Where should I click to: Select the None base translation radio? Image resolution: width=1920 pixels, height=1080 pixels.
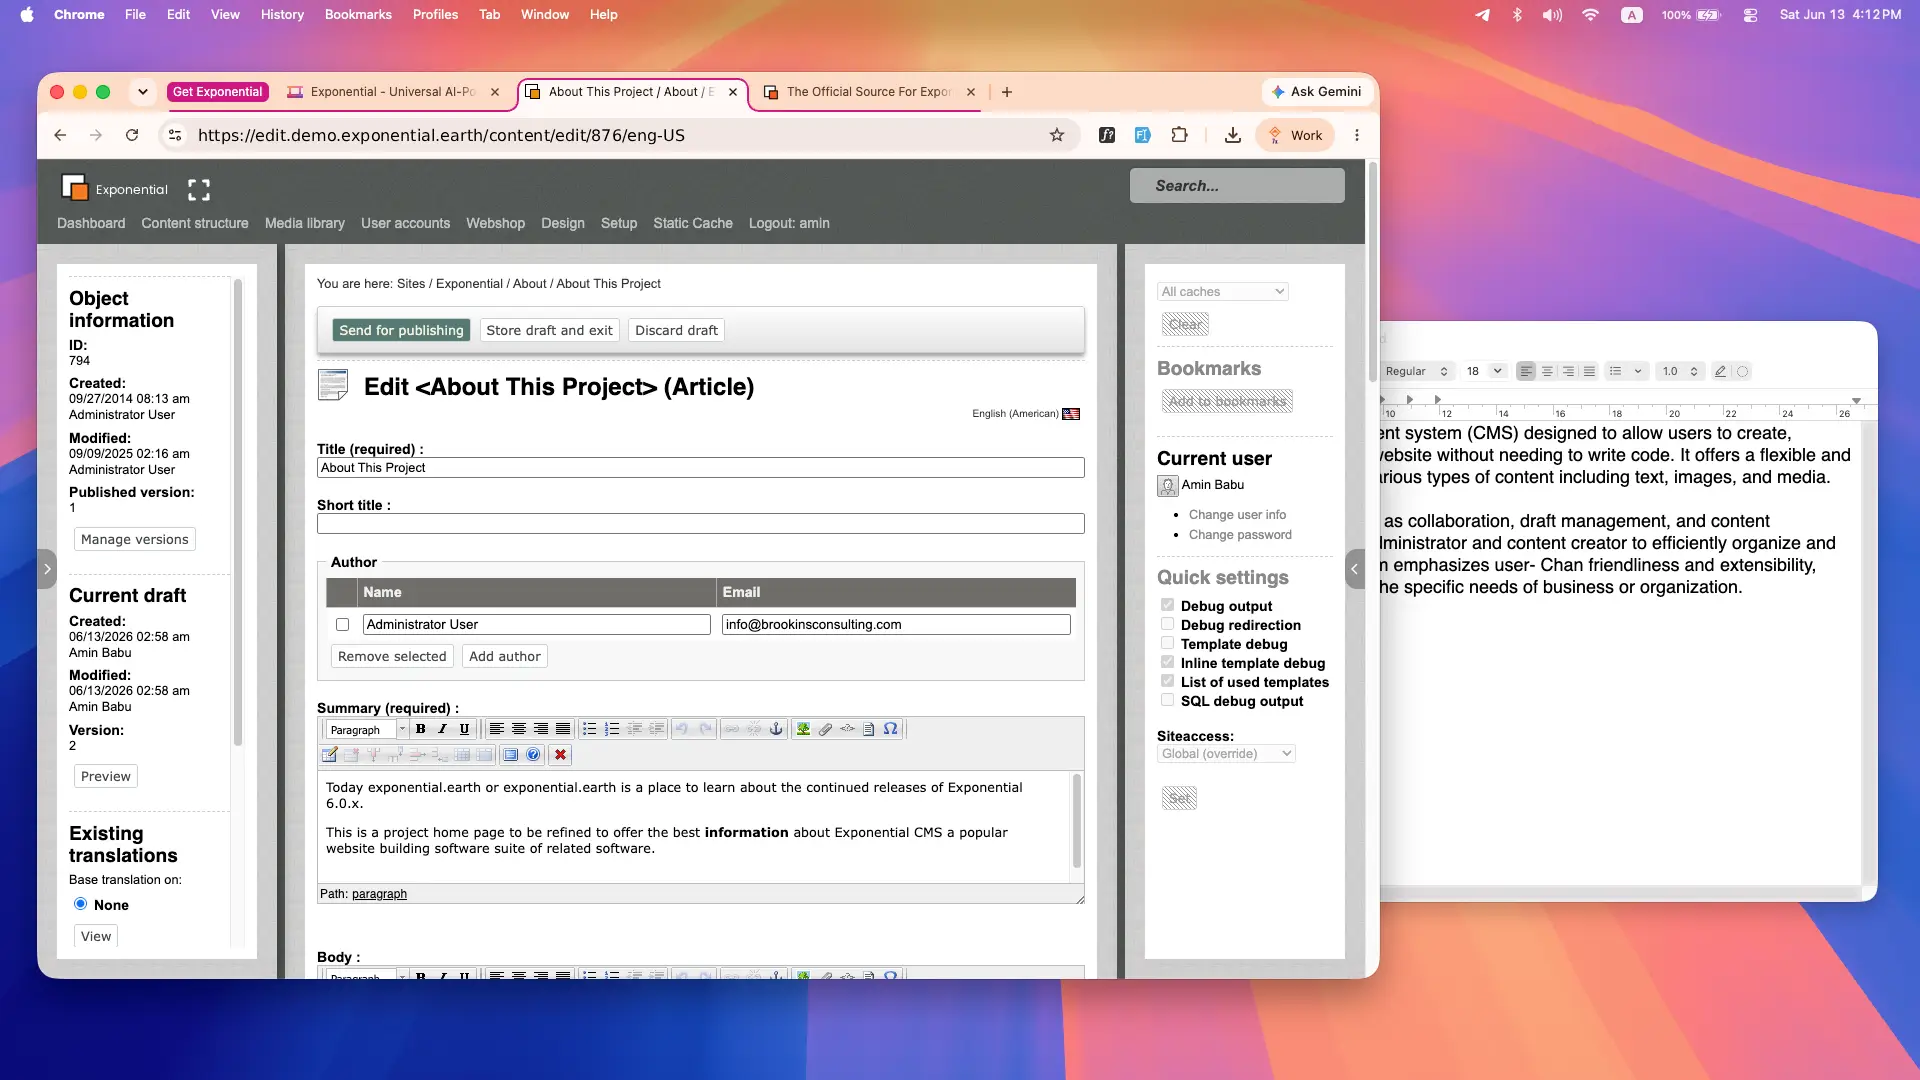pyautogui.click(x=81, y=904)
